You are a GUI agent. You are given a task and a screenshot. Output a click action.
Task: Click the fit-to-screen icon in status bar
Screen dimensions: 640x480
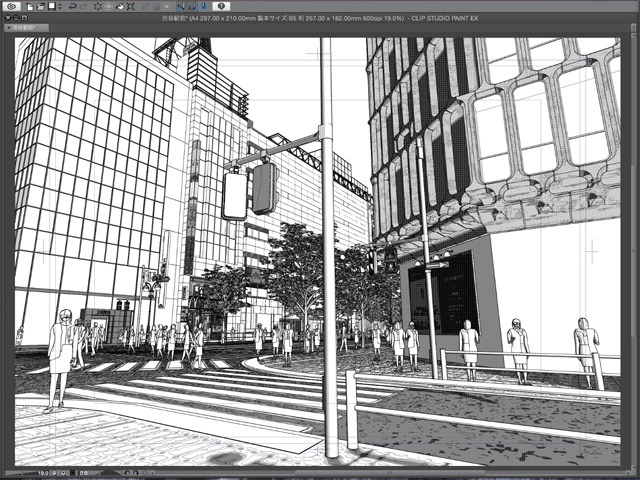click(x=73, y=473)
